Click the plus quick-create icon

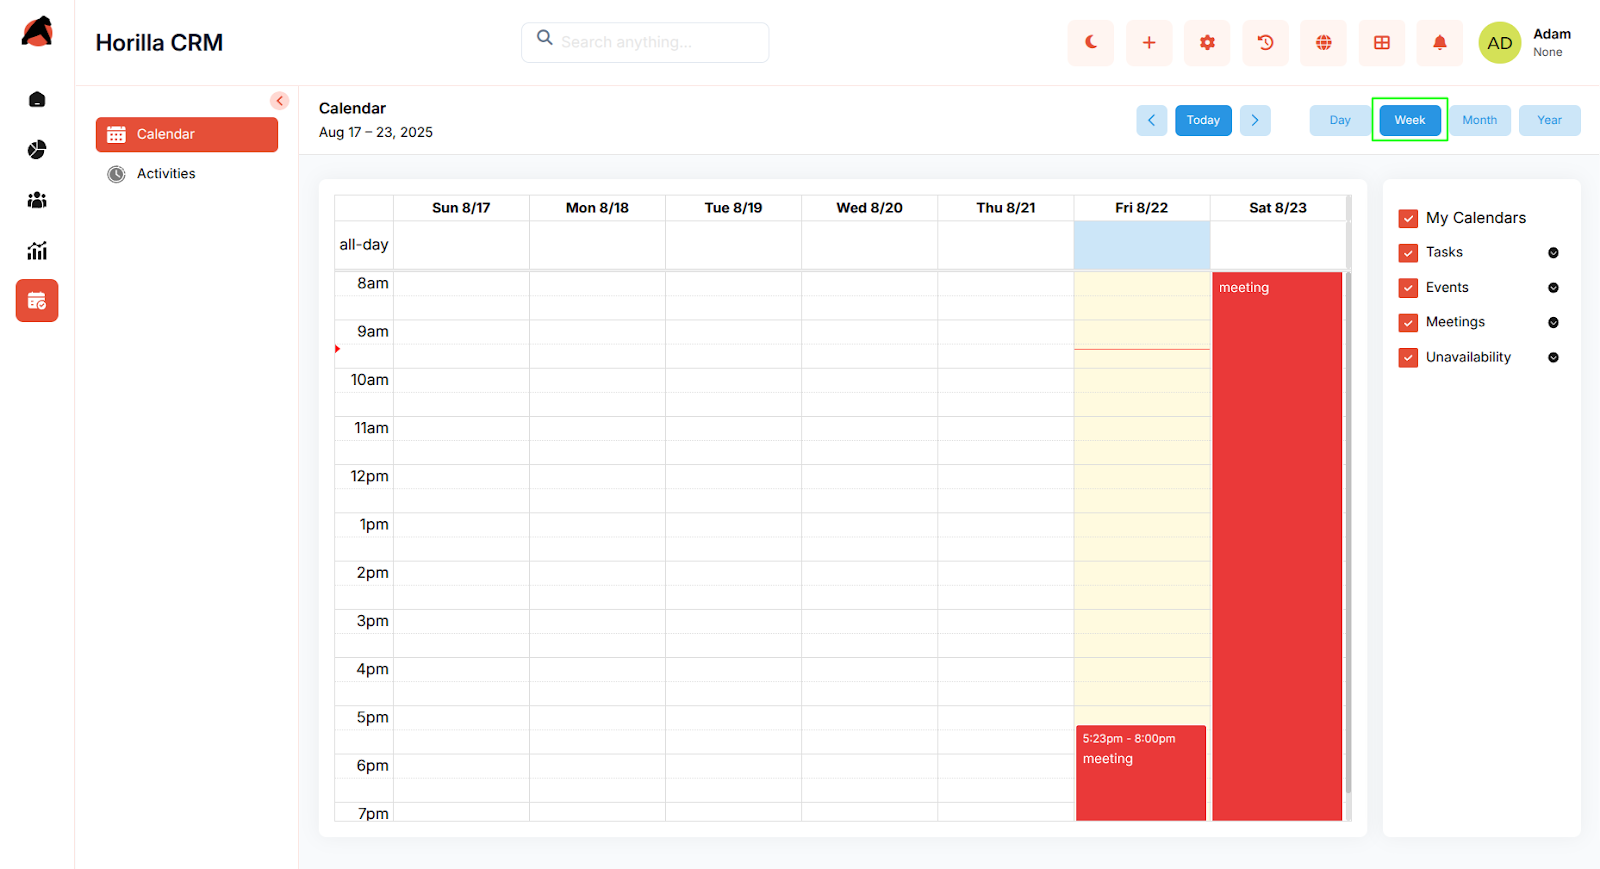pyautogui.click(x=1148, y=43)
